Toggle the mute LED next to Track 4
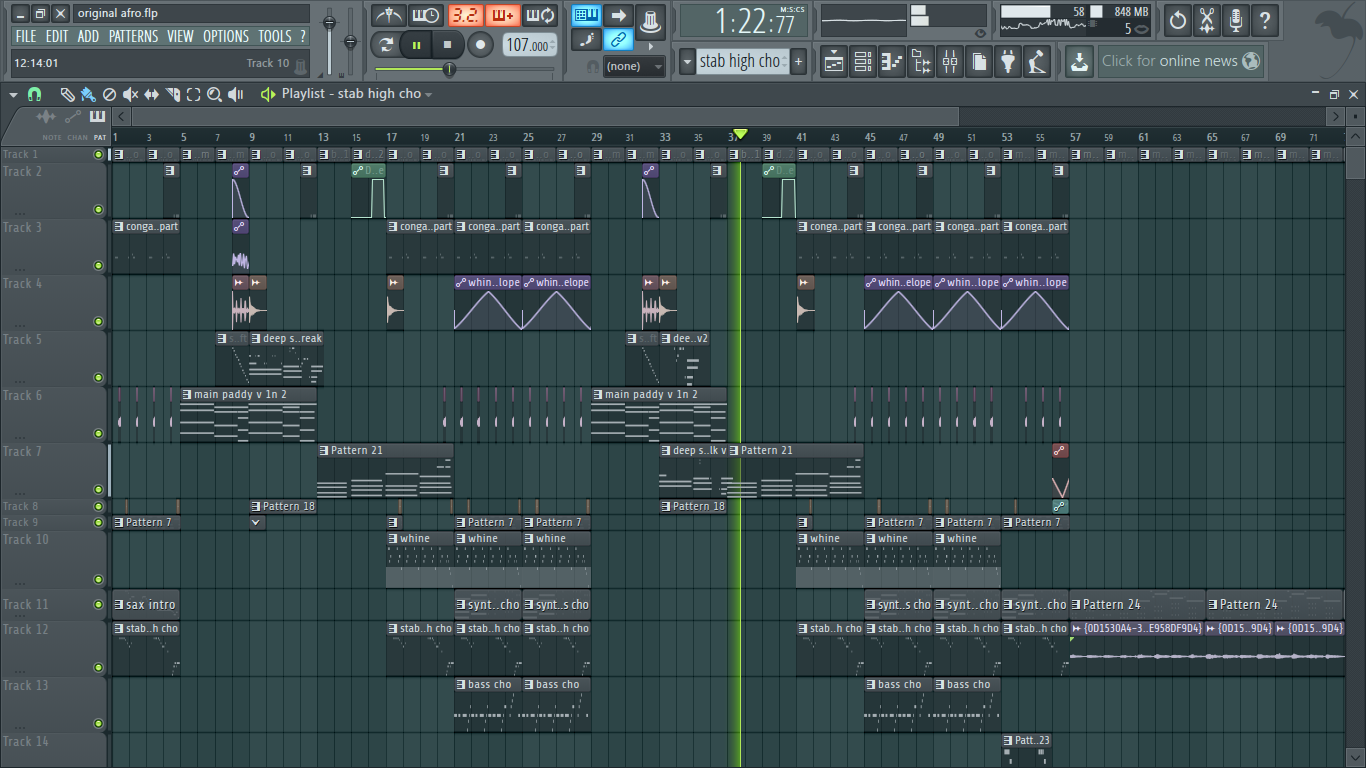The width and height of the screenshot is (1366, 768). click(97, 322)
